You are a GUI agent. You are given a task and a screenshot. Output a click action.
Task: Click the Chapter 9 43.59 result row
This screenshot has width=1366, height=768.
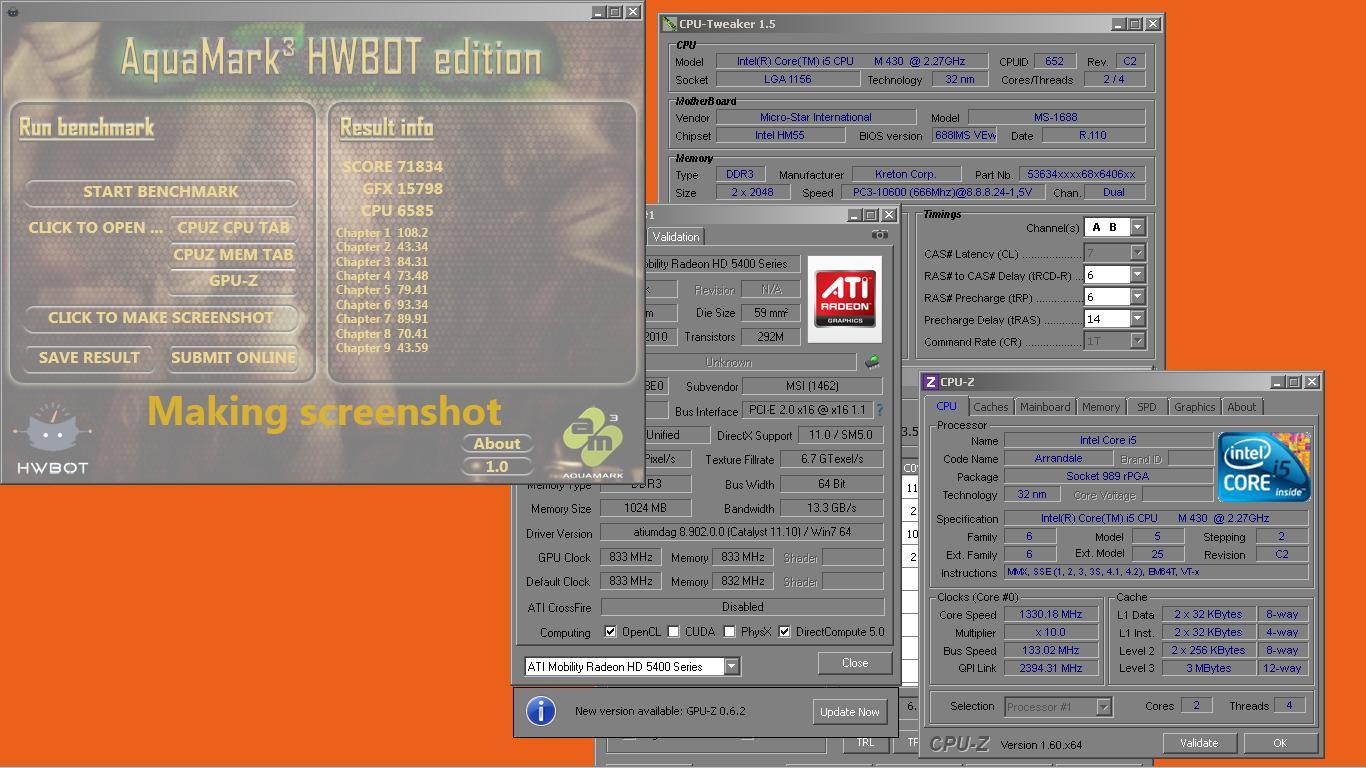pyautogui.click(x=382, y=348)
